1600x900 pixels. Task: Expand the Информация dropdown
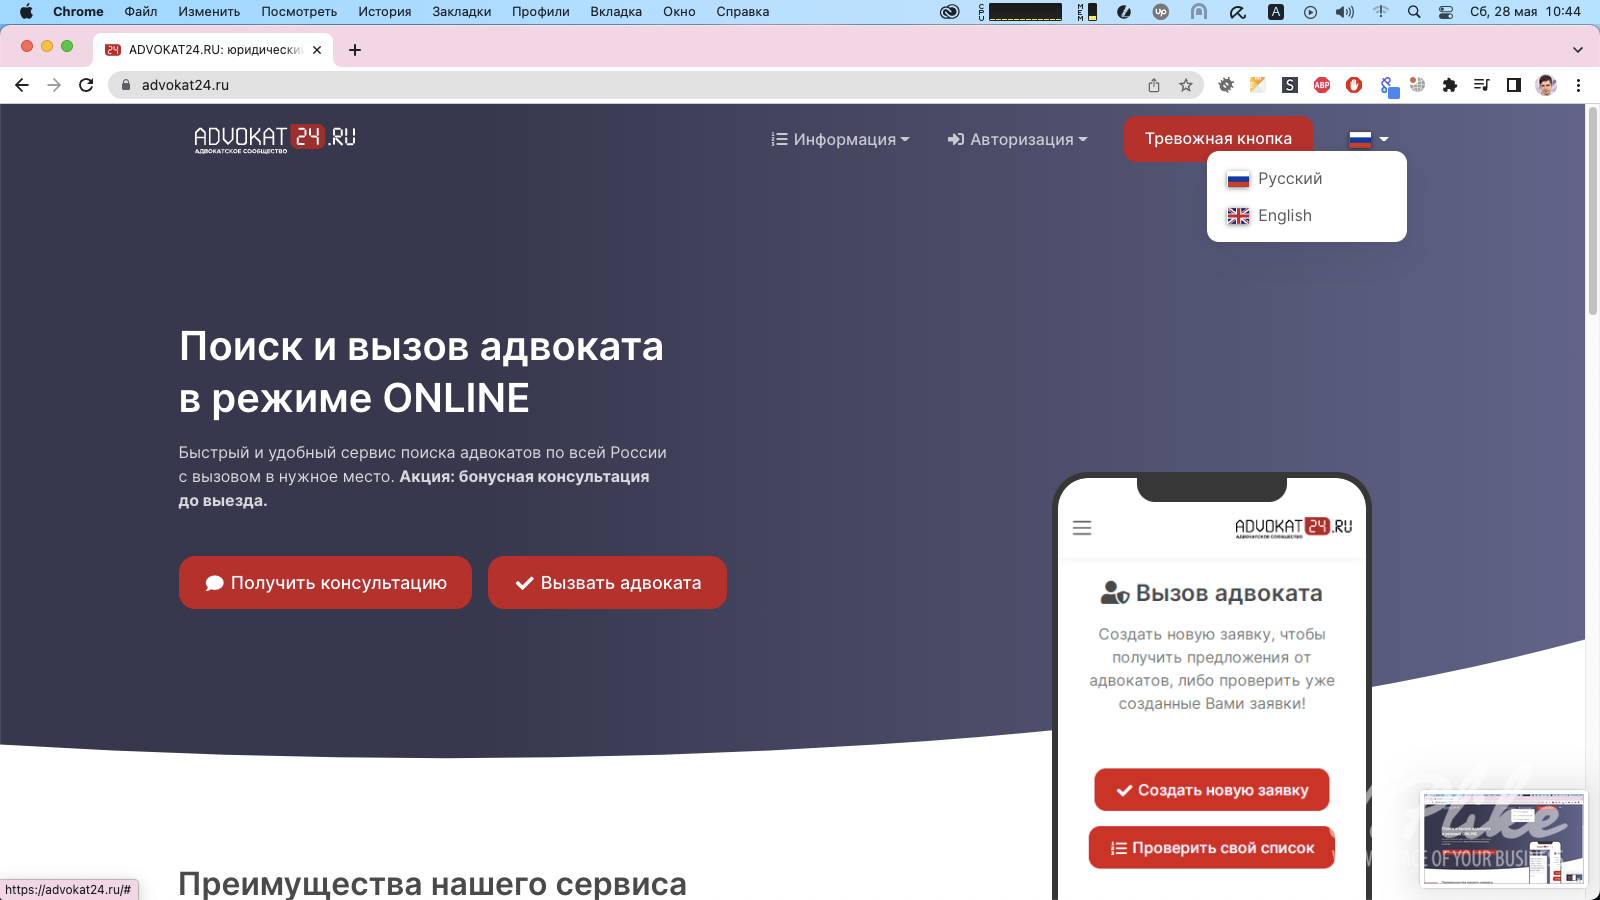(840, 139)
